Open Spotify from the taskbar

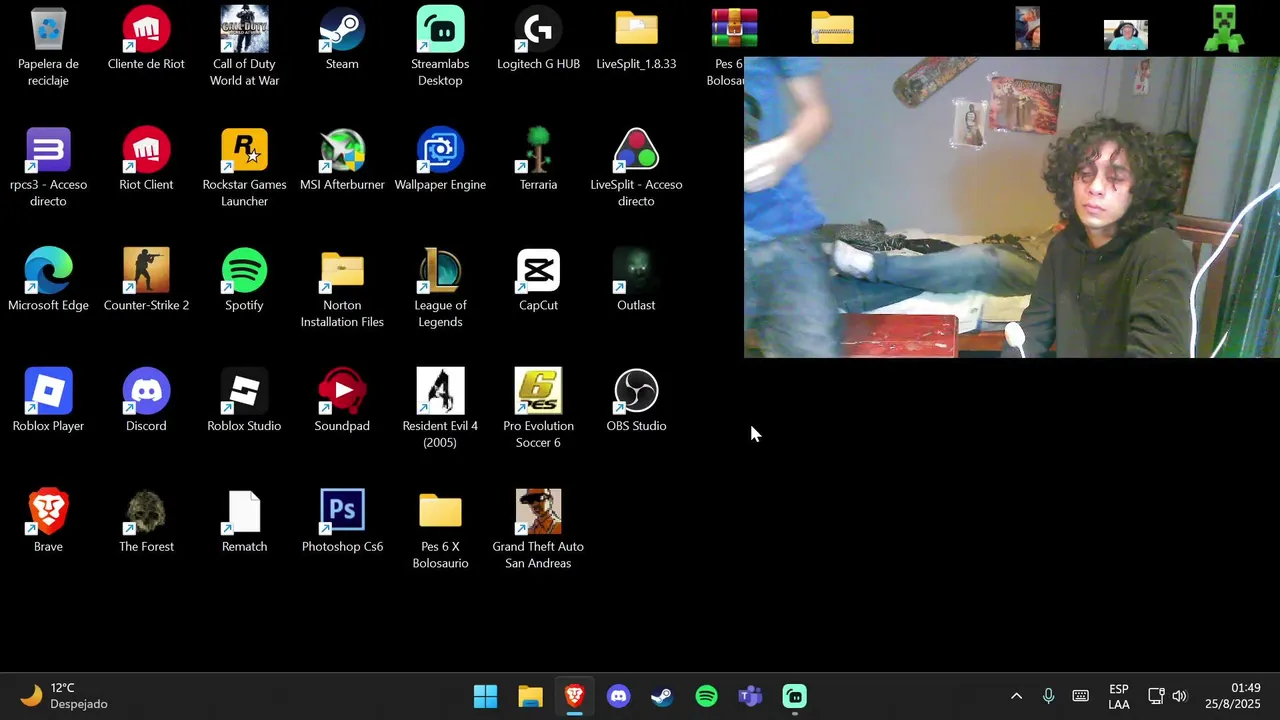click(x=706, y=696)
